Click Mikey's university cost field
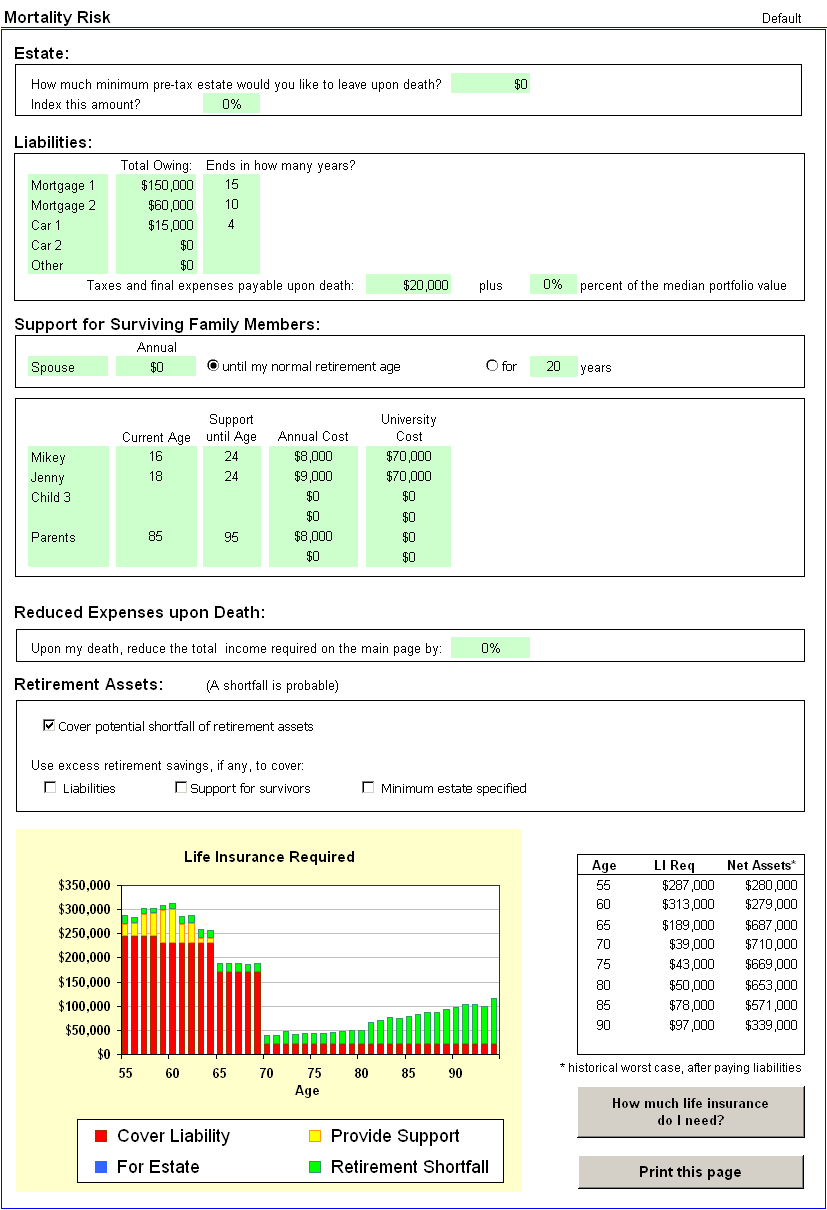The width and height of the screenshot is (827, 1210). click(x=408, y=457)
